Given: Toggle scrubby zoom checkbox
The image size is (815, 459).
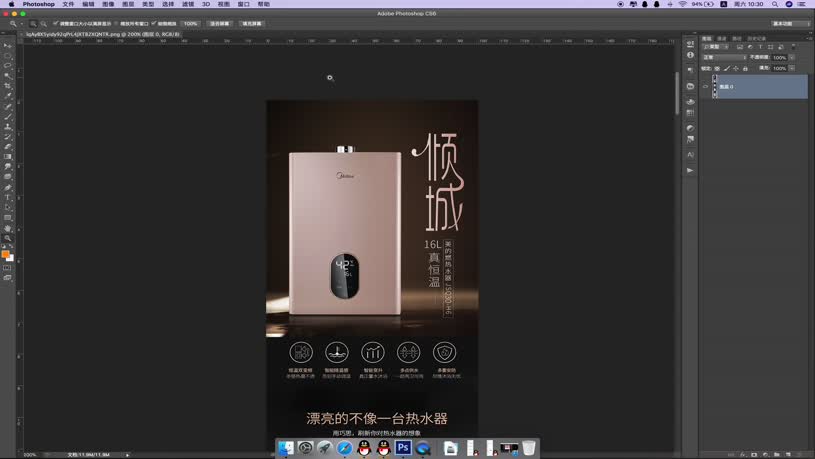Looking at the screenshot, I should 154,23.
